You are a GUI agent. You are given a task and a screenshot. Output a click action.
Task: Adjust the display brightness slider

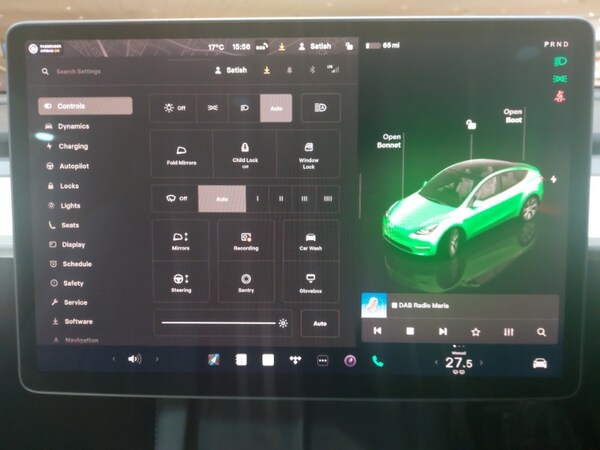point(219,323)
